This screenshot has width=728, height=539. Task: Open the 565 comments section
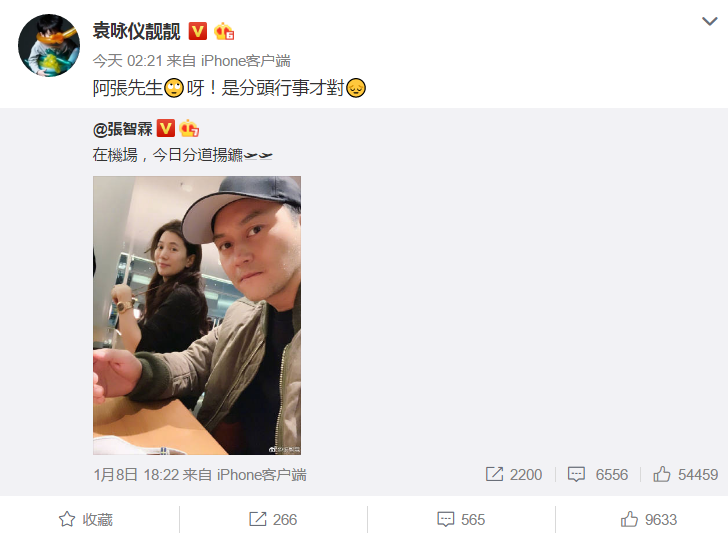pos(461,520)
